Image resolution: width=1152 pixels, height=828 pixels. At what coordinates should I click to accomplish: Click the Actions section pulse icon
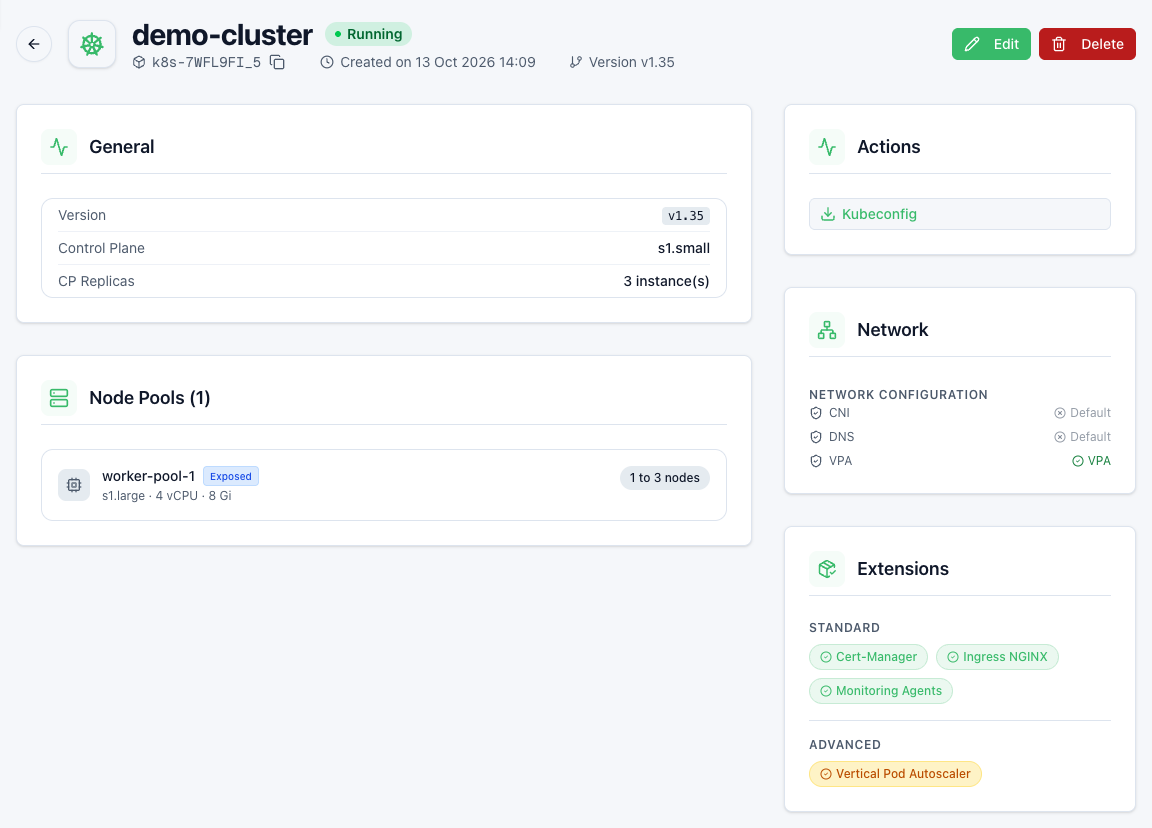point(827,147)
